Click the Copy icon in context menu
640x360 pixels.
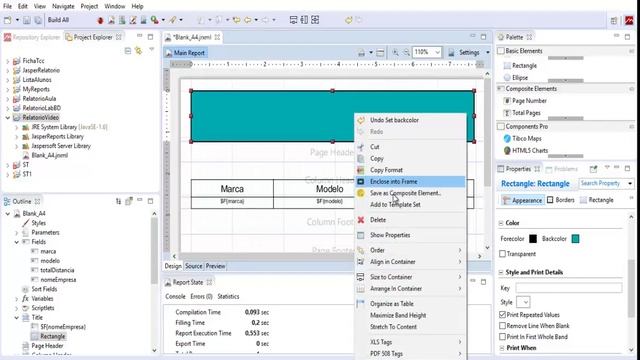point(361,158)
